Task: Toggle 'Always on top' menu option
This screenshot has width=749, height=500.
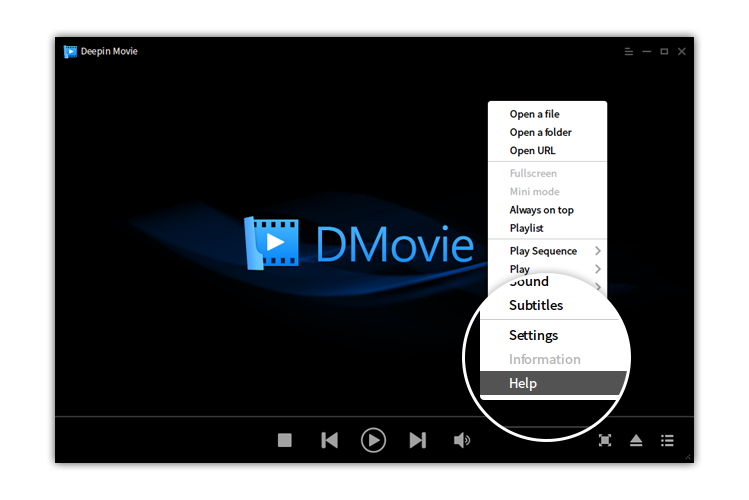Action: pyautogui.click(x=547, y=210)
